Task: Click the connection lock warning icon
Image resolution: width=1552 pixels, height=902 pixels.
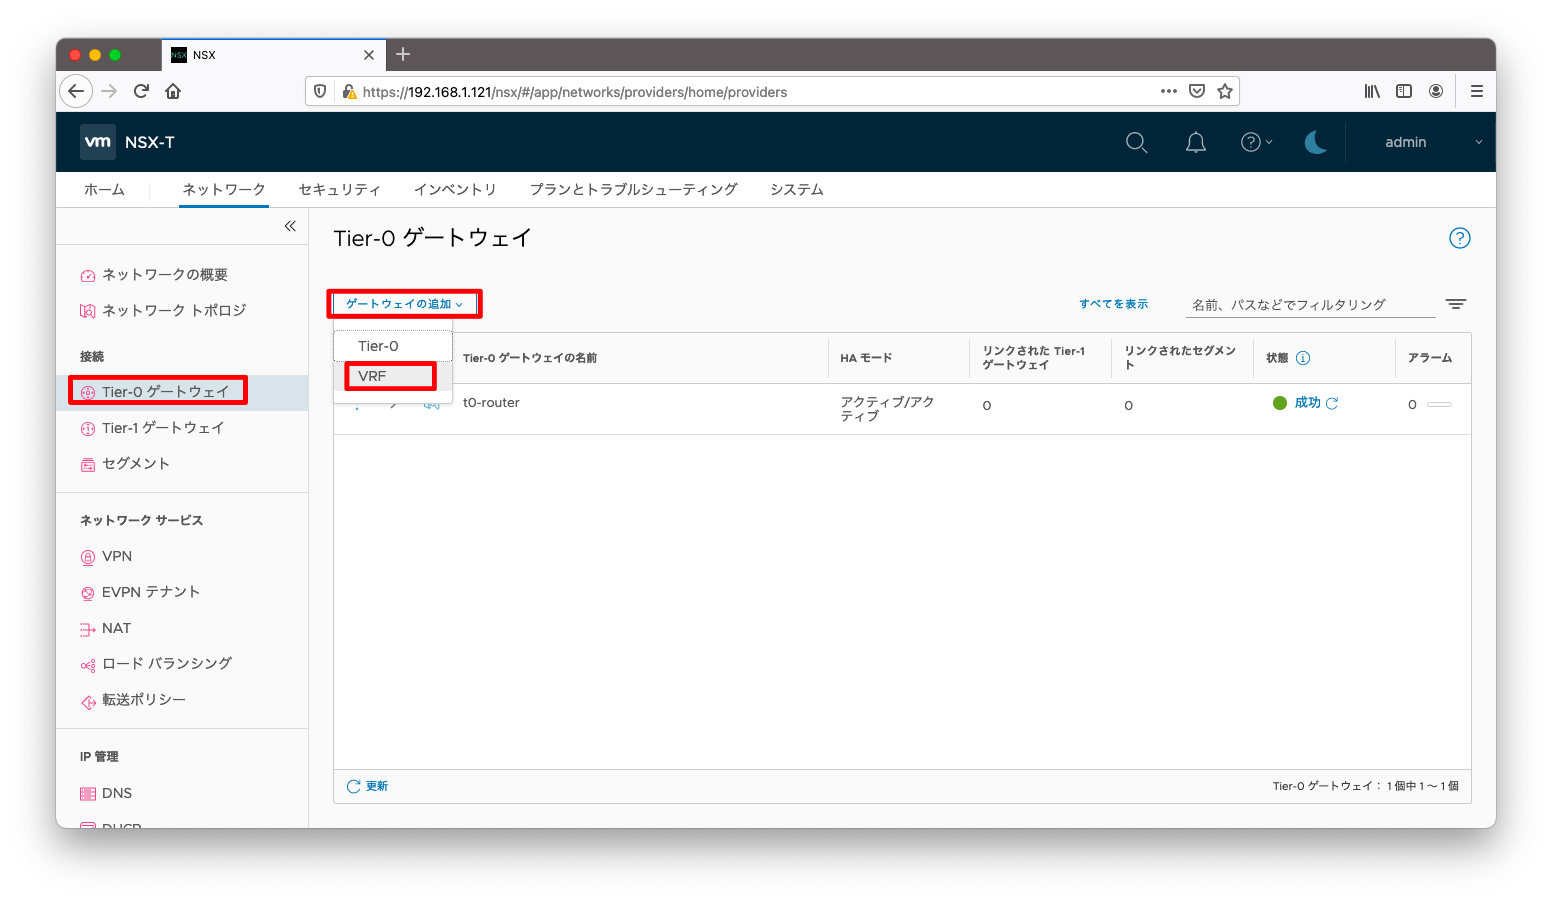Action: [349, 91]
